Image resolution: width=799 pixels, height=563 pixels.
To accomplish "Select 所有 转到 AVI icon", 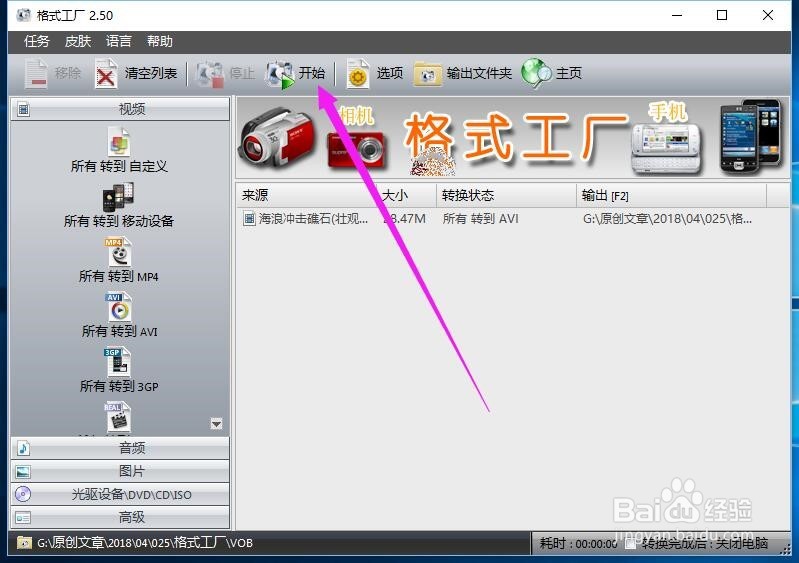I will click(118, 307).
